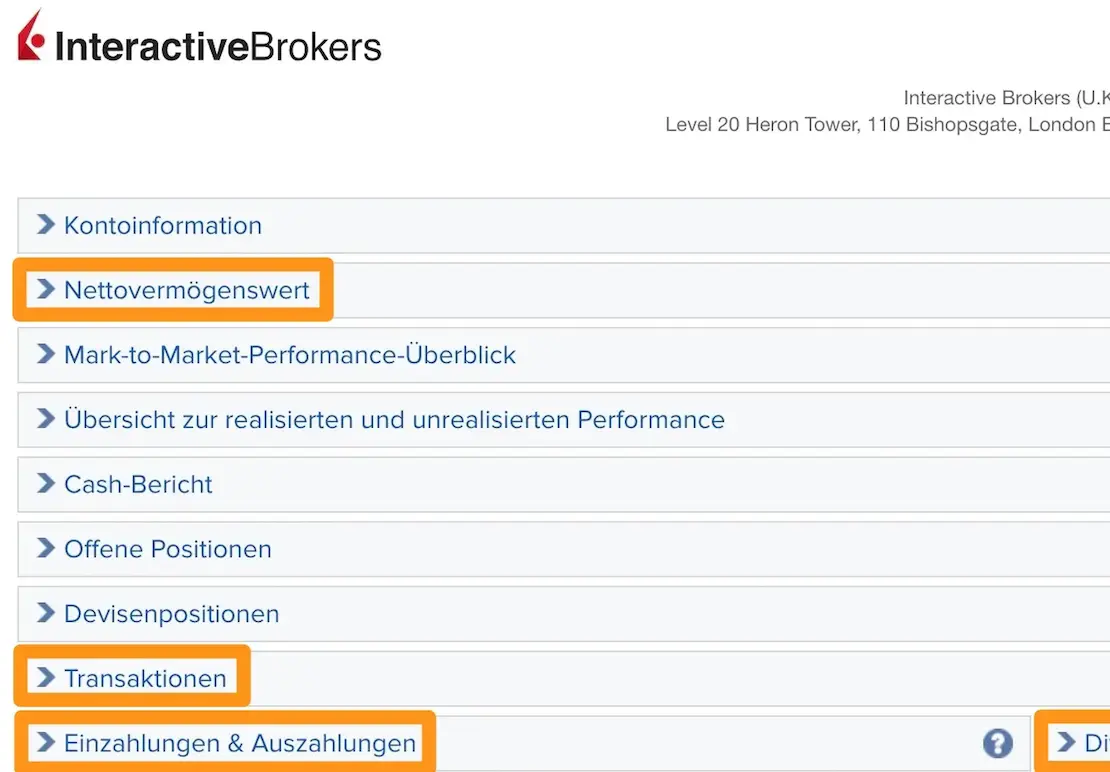This screenshot has height=772, width=1110.
Task: Open the Cash-Bericht section label
Action: pos(138,485)
